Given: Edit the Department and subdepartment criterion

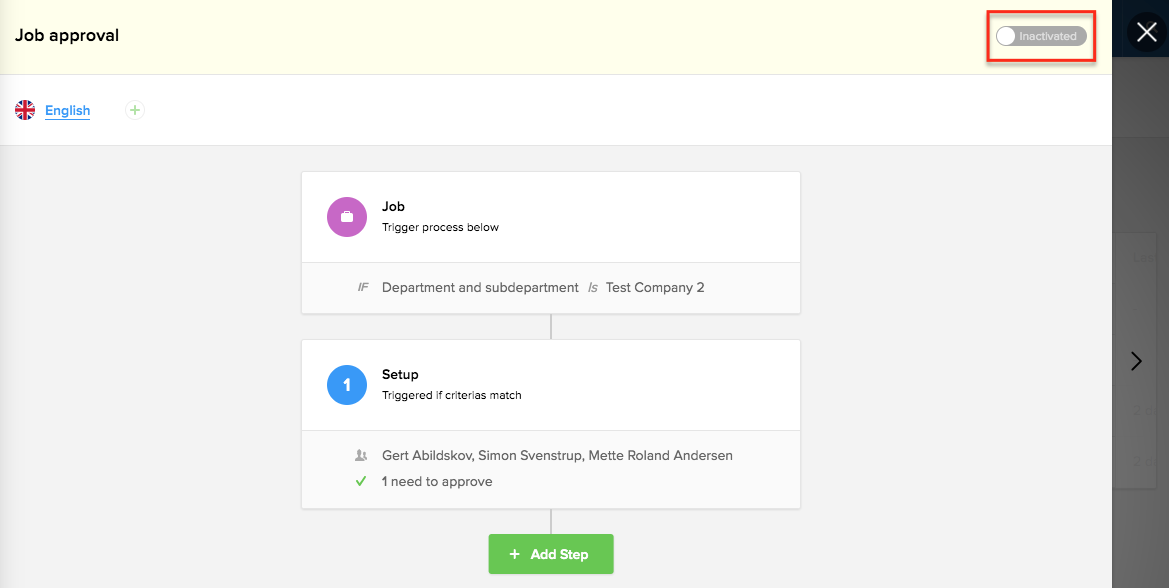Looking at the screenshot, I should click(480, 288).
